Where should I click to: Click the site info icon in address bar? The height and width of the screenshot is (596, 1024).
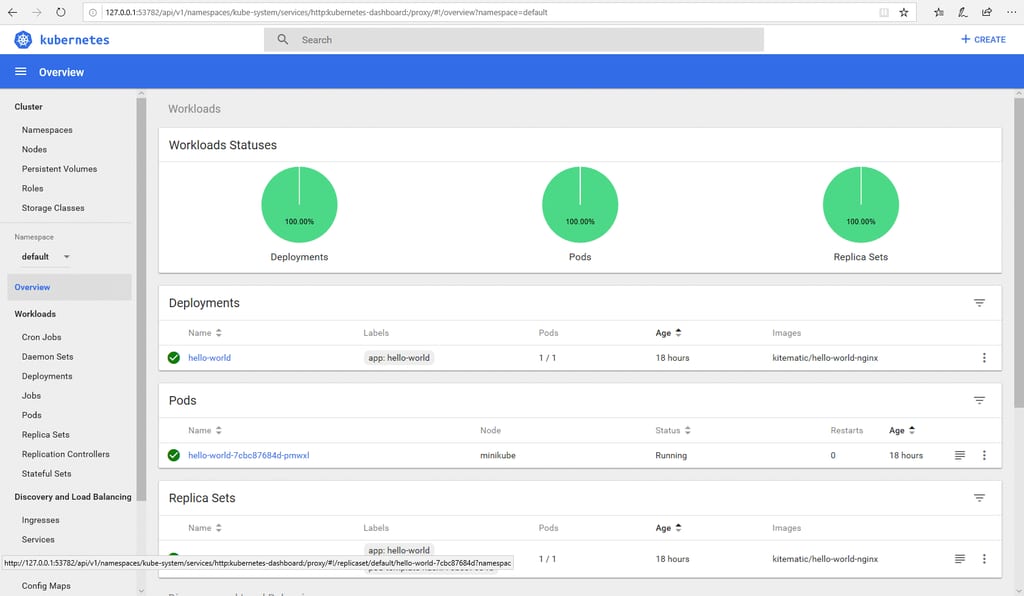[93, 12]
